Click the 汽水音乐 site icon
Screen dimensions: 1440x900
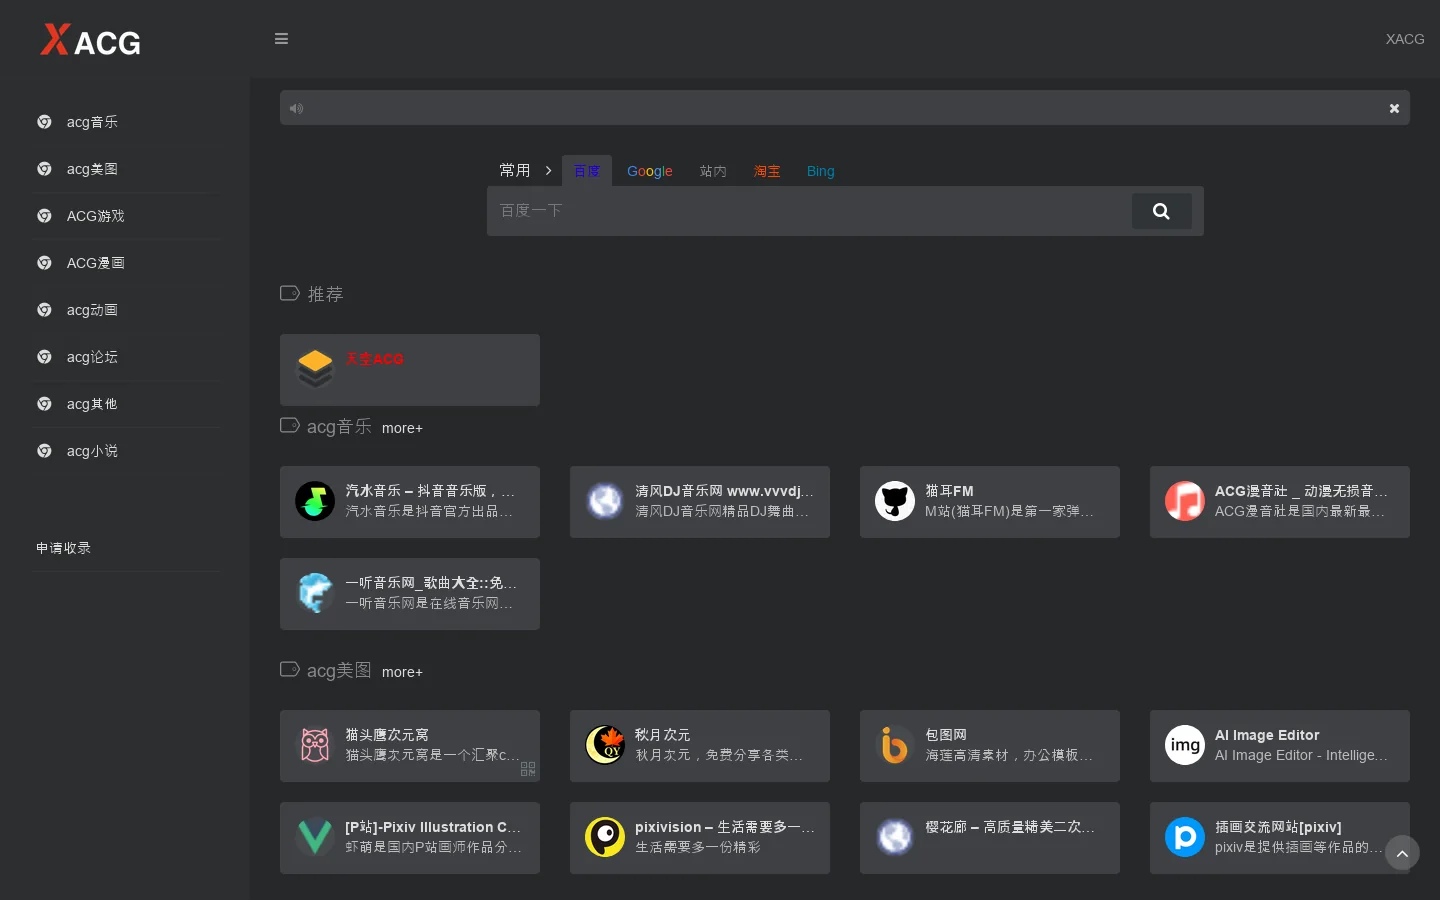point(315,501)
